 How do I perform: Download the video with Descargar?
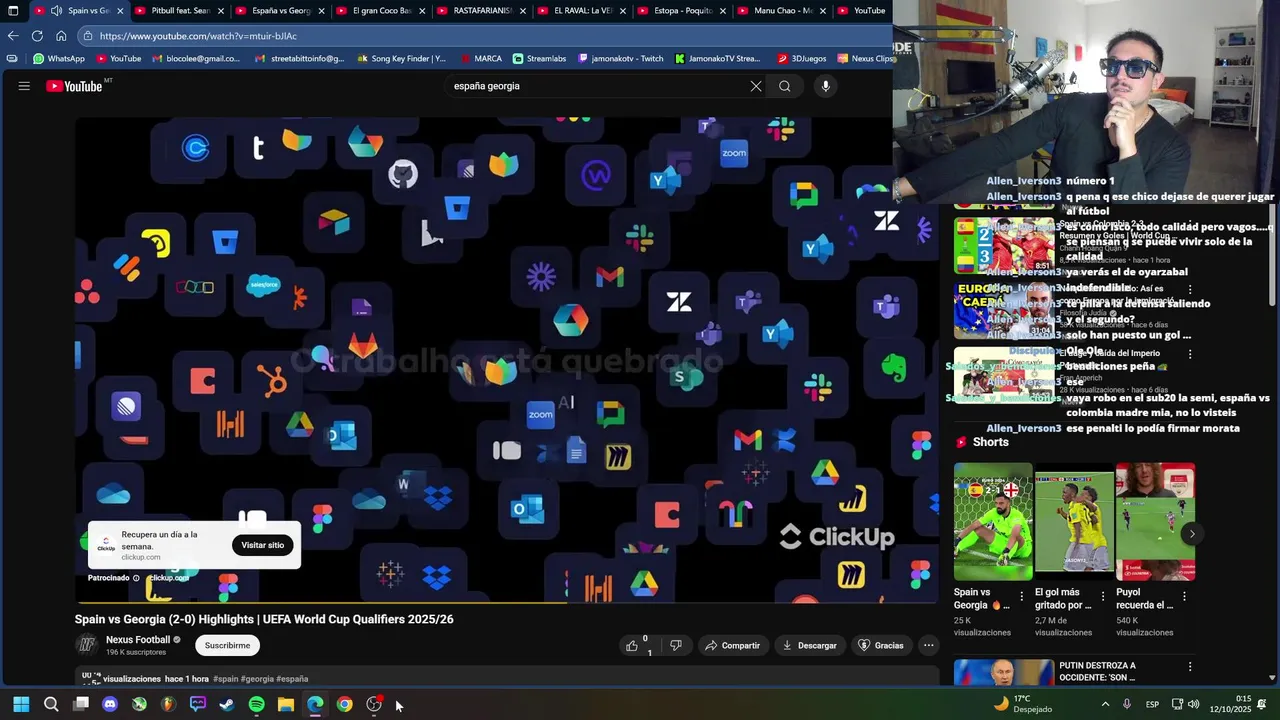pos(810,646)
